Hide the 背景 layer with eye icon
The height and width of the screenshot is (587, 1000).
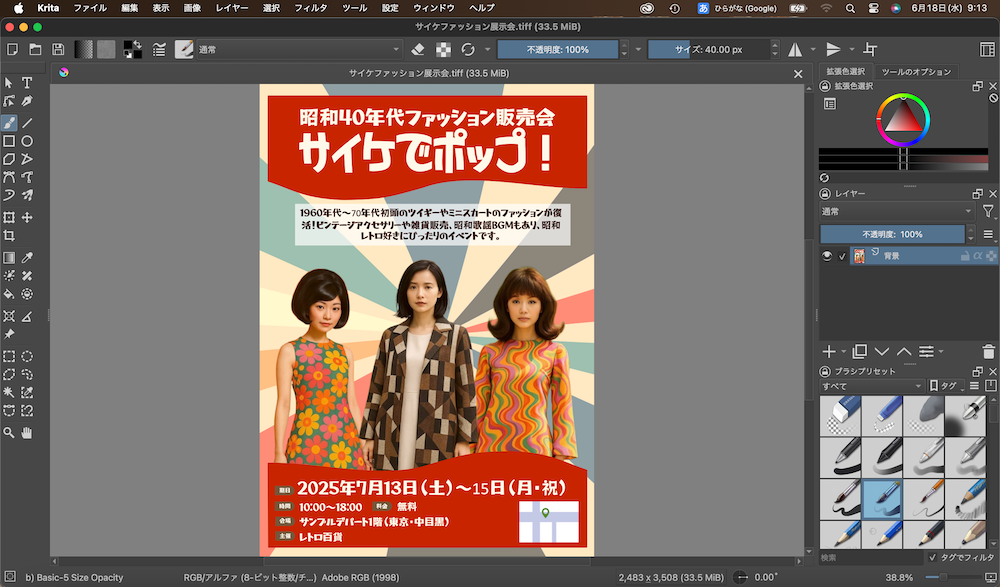[x=827, y=256]
